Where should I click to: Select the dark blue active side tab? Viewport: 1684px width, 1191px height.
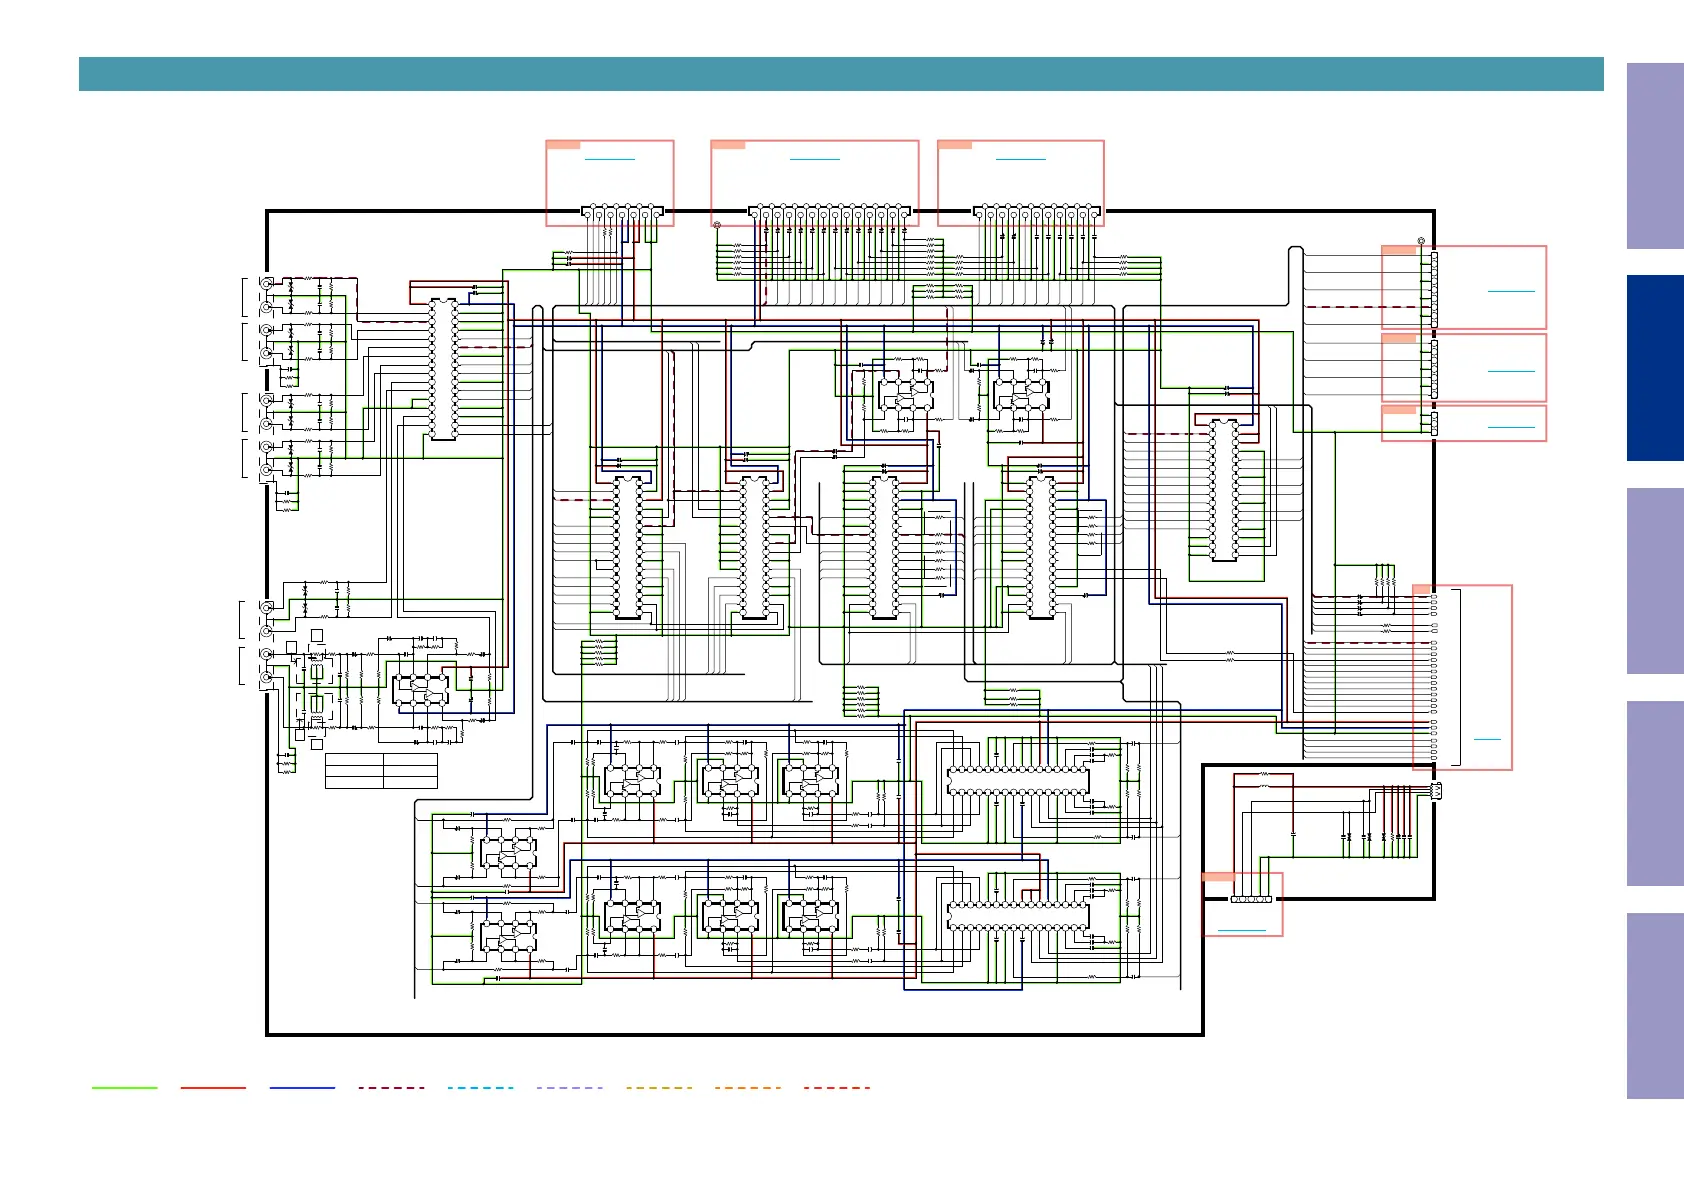point(1655,368)
